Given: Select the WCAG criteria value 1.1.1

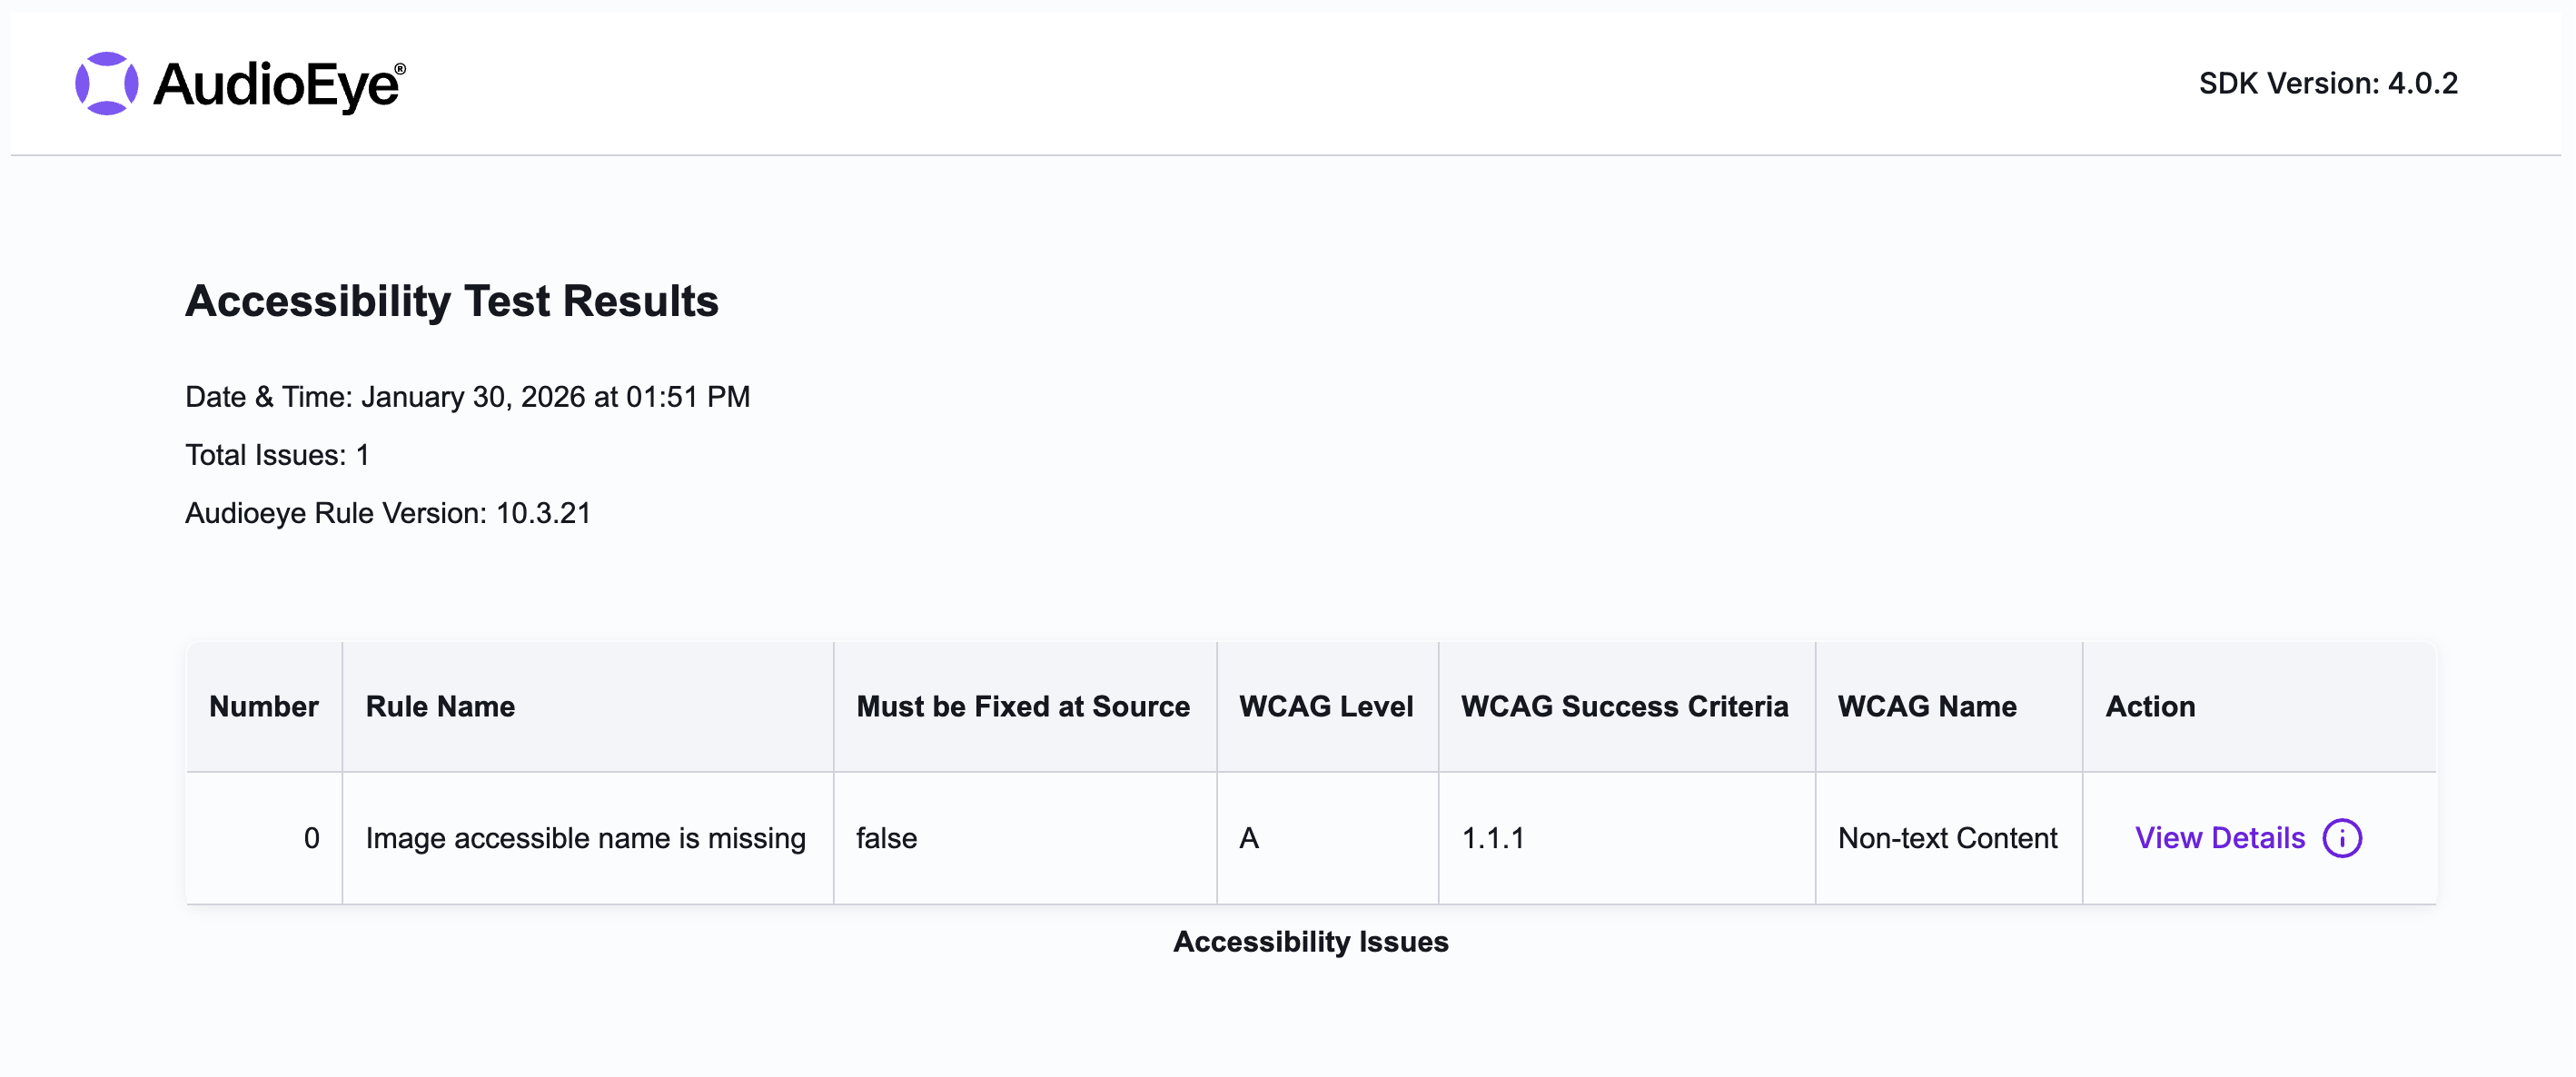Looking at the screenshot, I should [1494, 838].
